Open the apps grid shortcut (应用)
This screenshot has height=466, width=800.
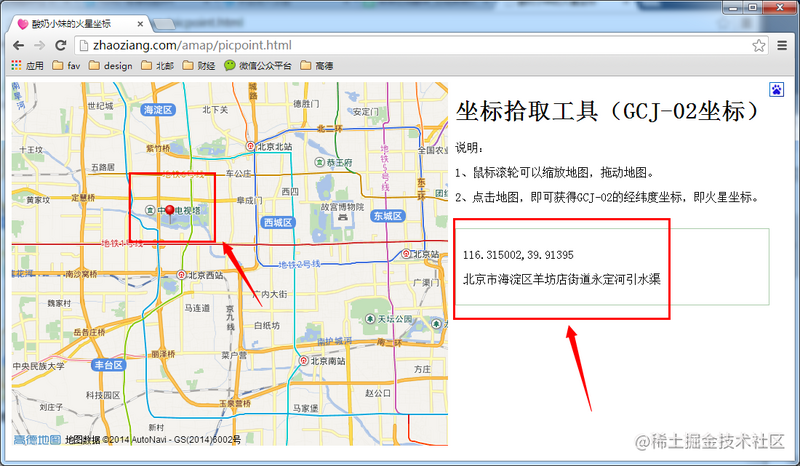point(28,66)
